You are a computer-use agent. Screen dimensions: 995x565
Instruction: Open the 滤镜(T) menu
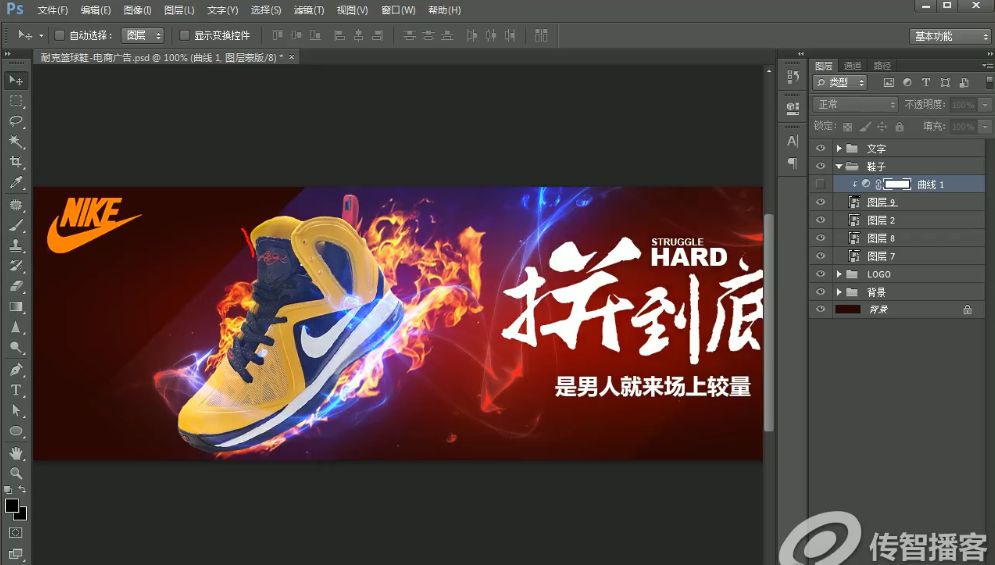click(308, 10)
